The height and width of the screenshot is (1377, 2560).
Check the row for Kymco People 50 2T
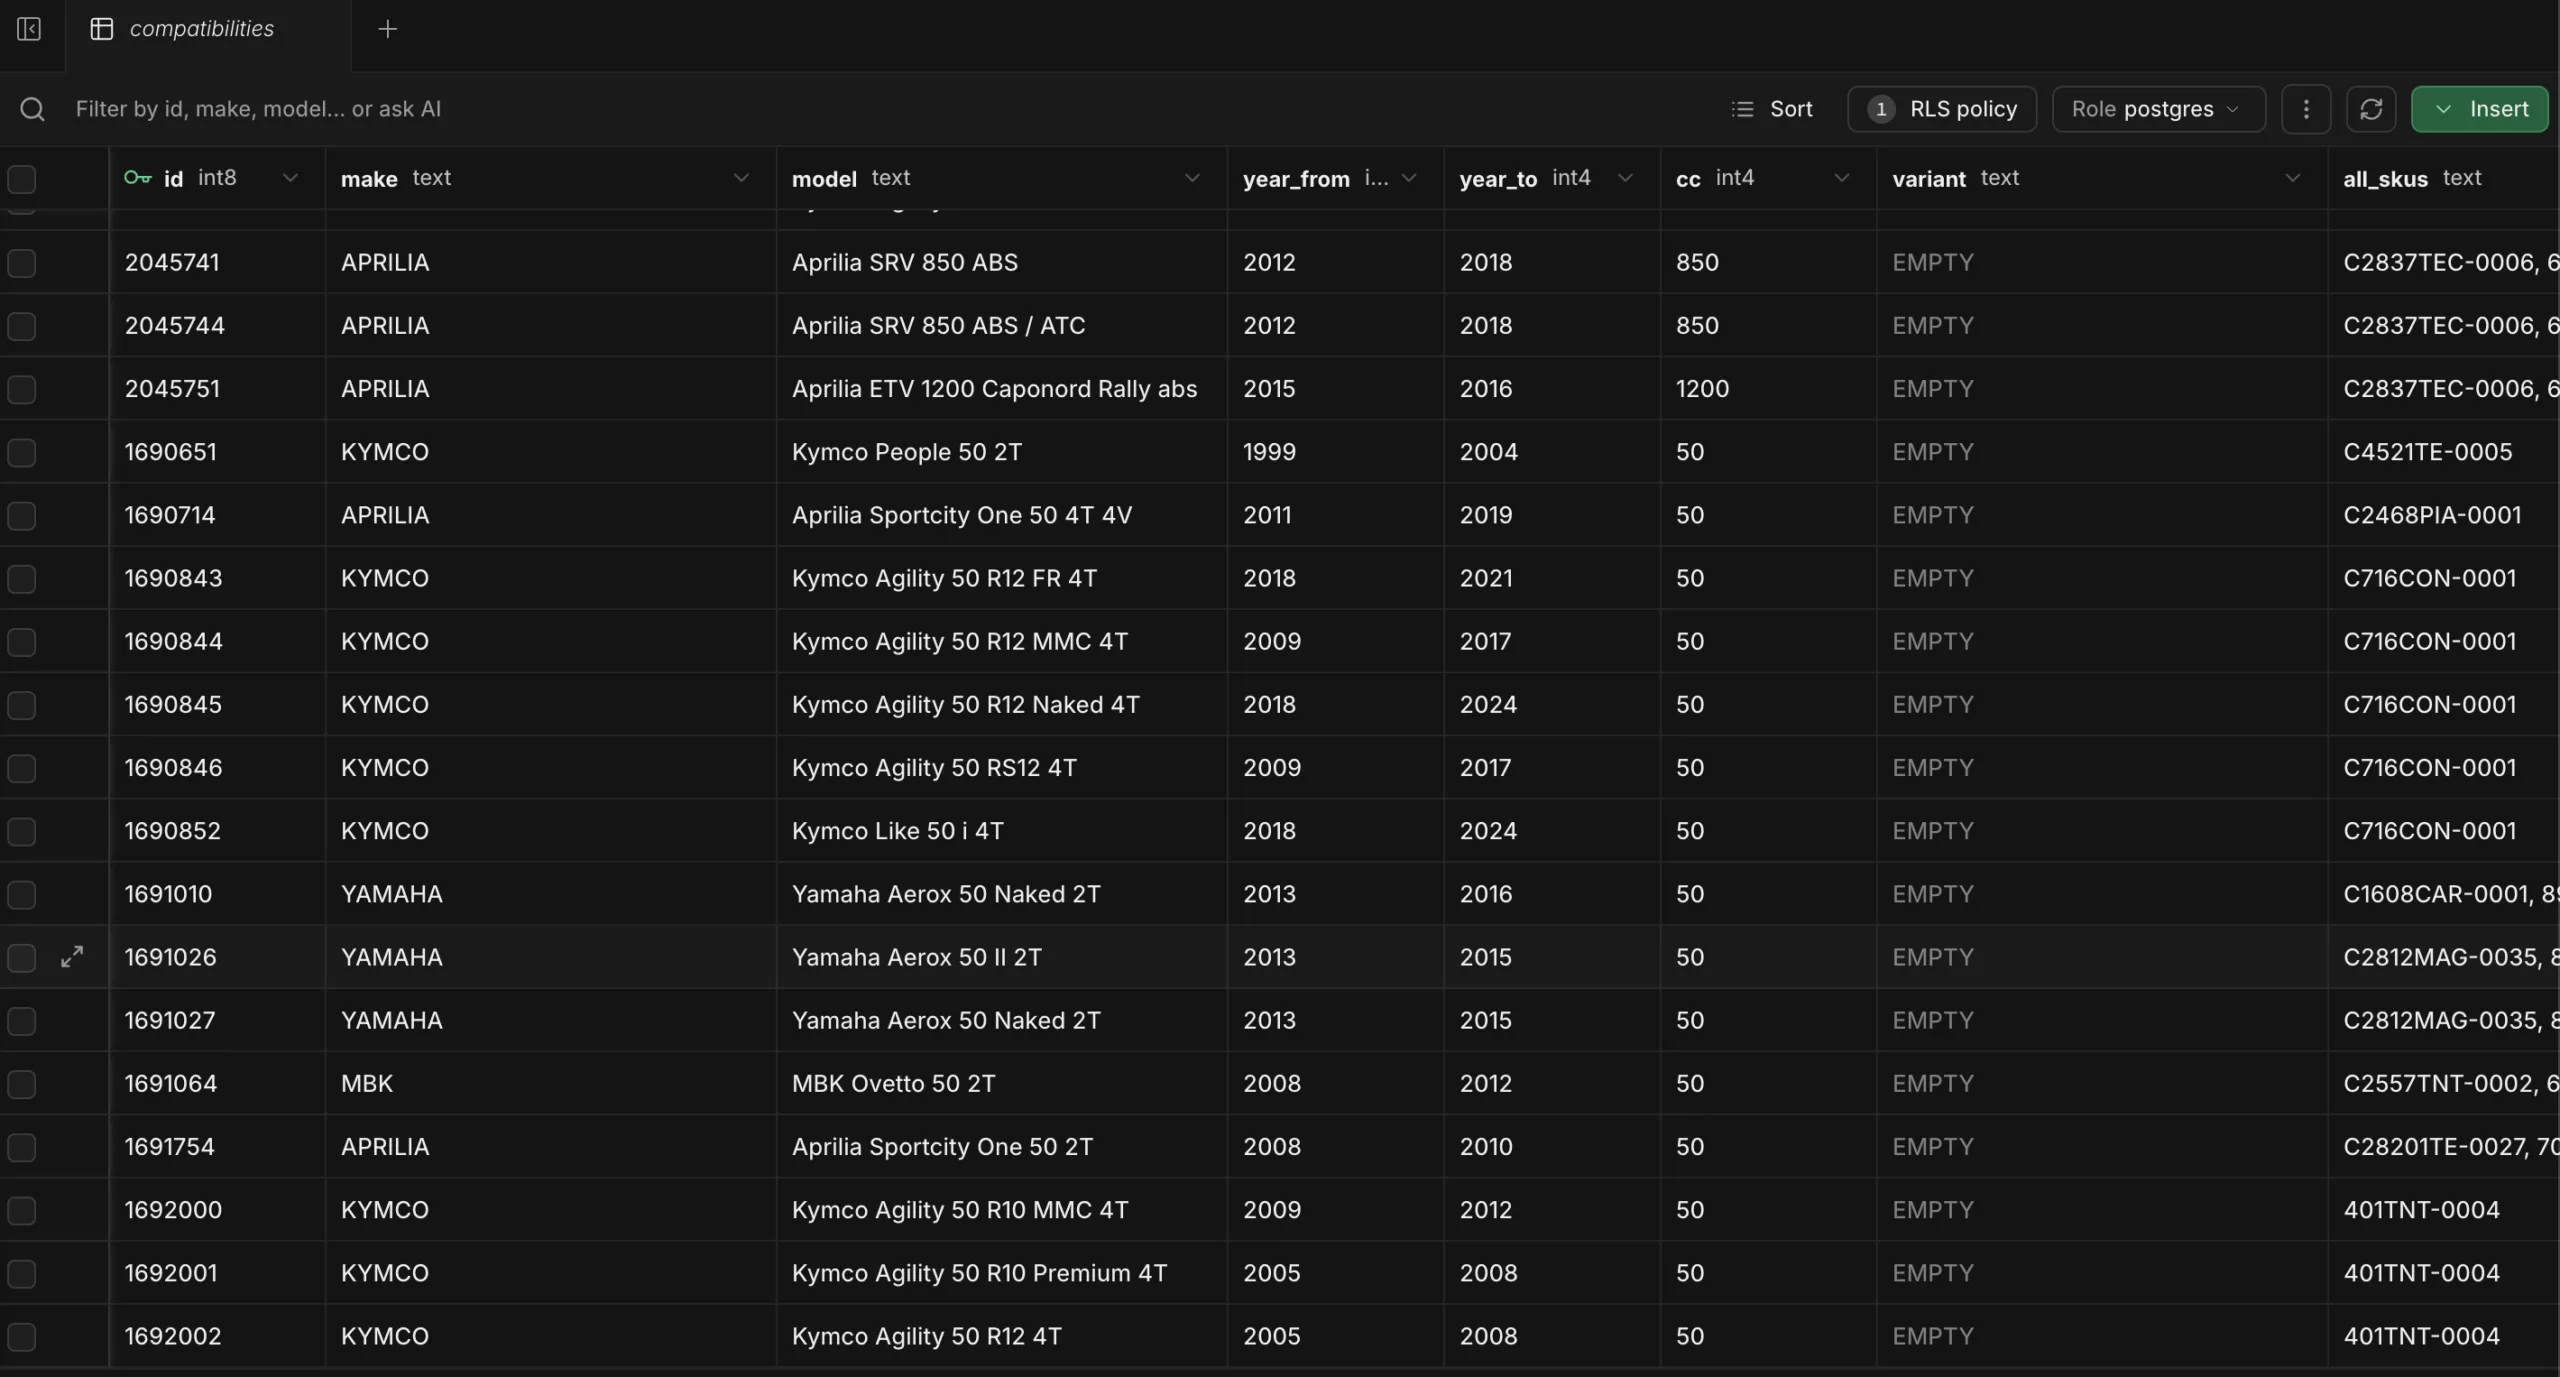pyautogui.click(x=22, y=452)
